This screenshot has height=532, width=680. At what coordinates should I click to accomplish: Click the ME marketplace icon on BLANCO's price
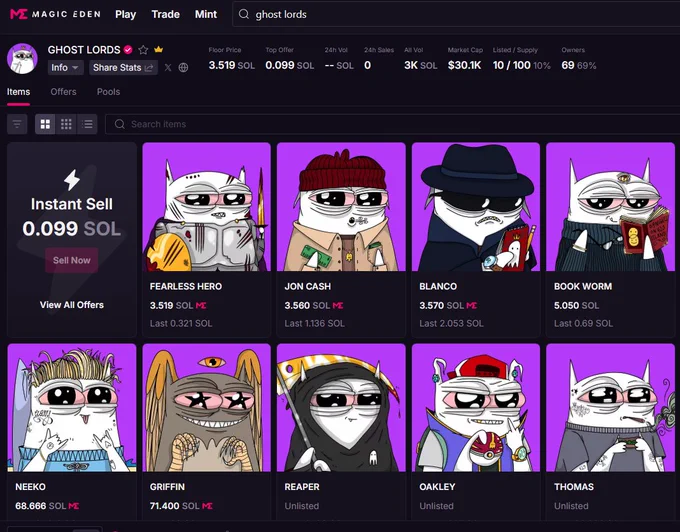472,306
